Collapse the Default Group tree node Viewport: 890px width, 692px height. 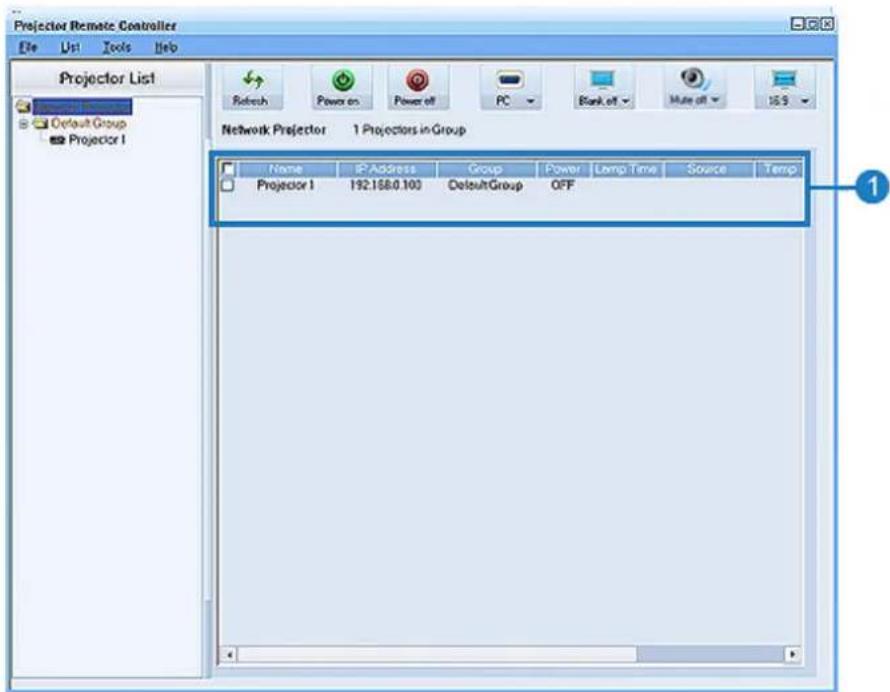pyautogui.click(x=23, y=124)
